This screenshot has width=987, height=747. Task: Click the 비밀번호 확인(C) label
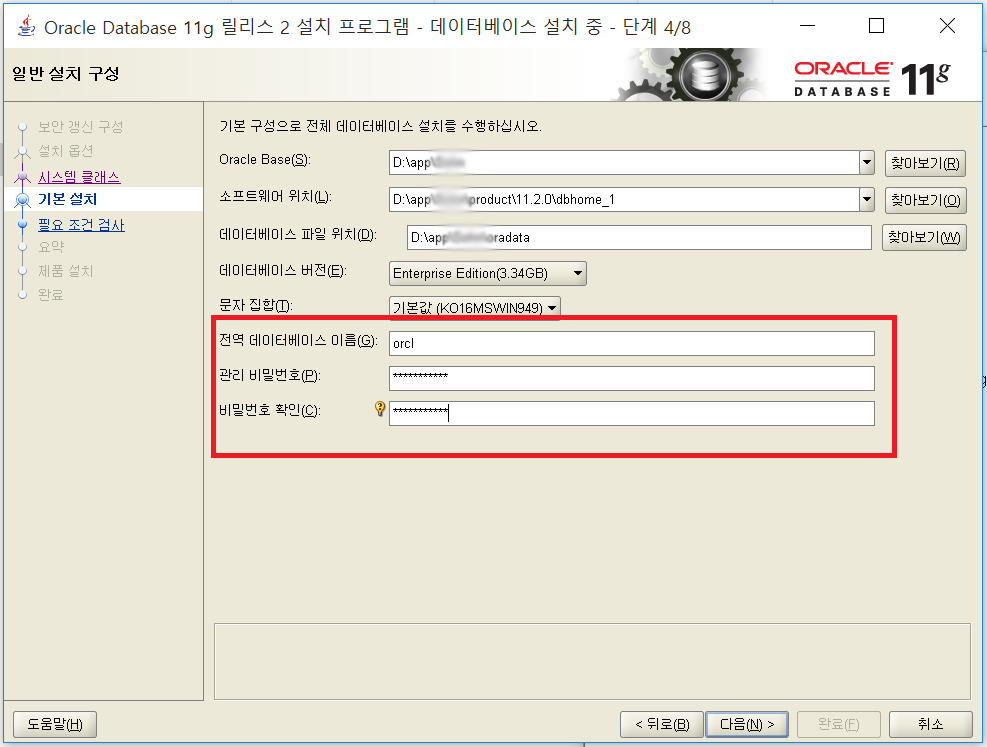point(269,410)
